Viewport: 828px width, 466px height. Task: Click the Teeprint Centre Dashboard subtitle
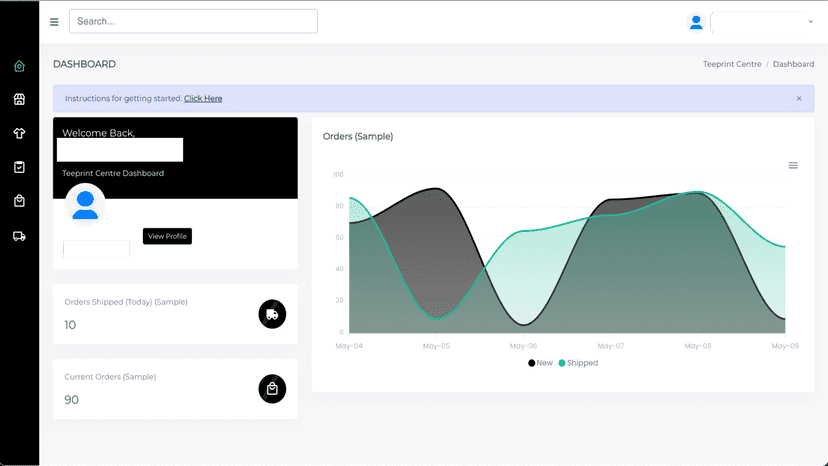coord(113,173)
